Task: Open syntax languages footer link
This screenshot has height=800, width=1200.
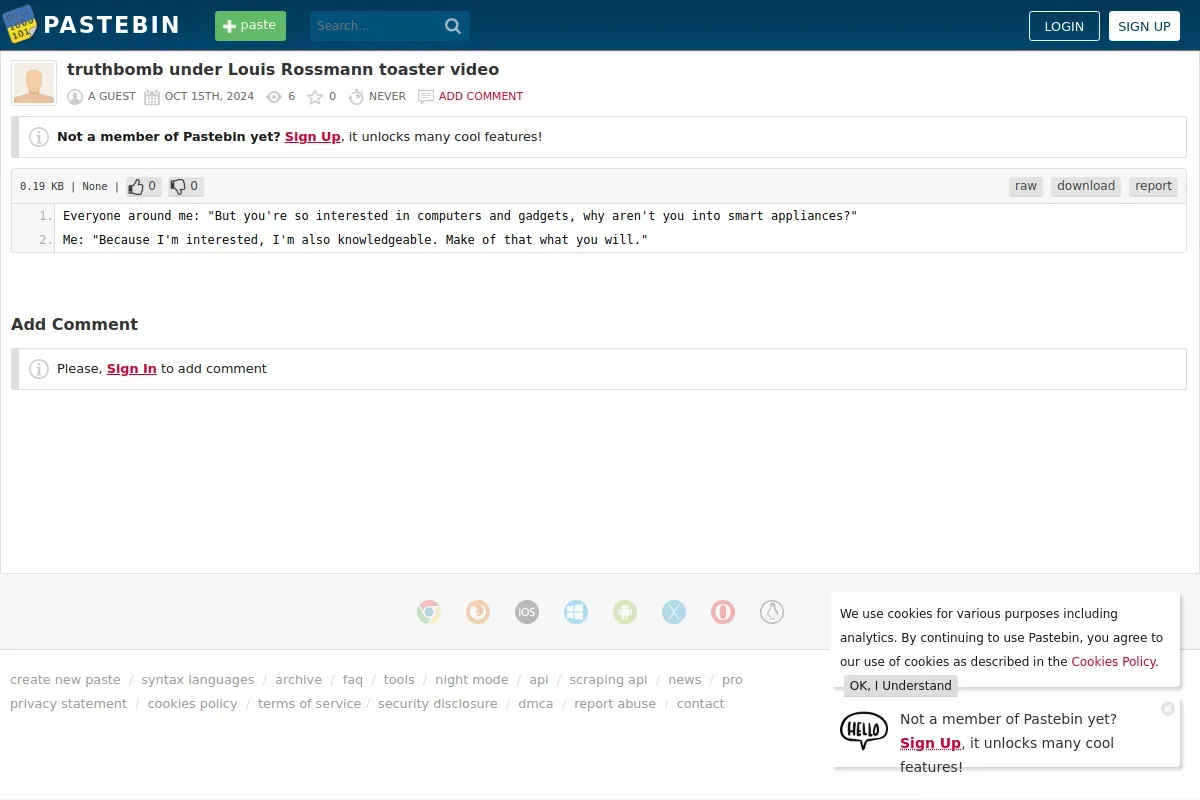Action: 198,680
